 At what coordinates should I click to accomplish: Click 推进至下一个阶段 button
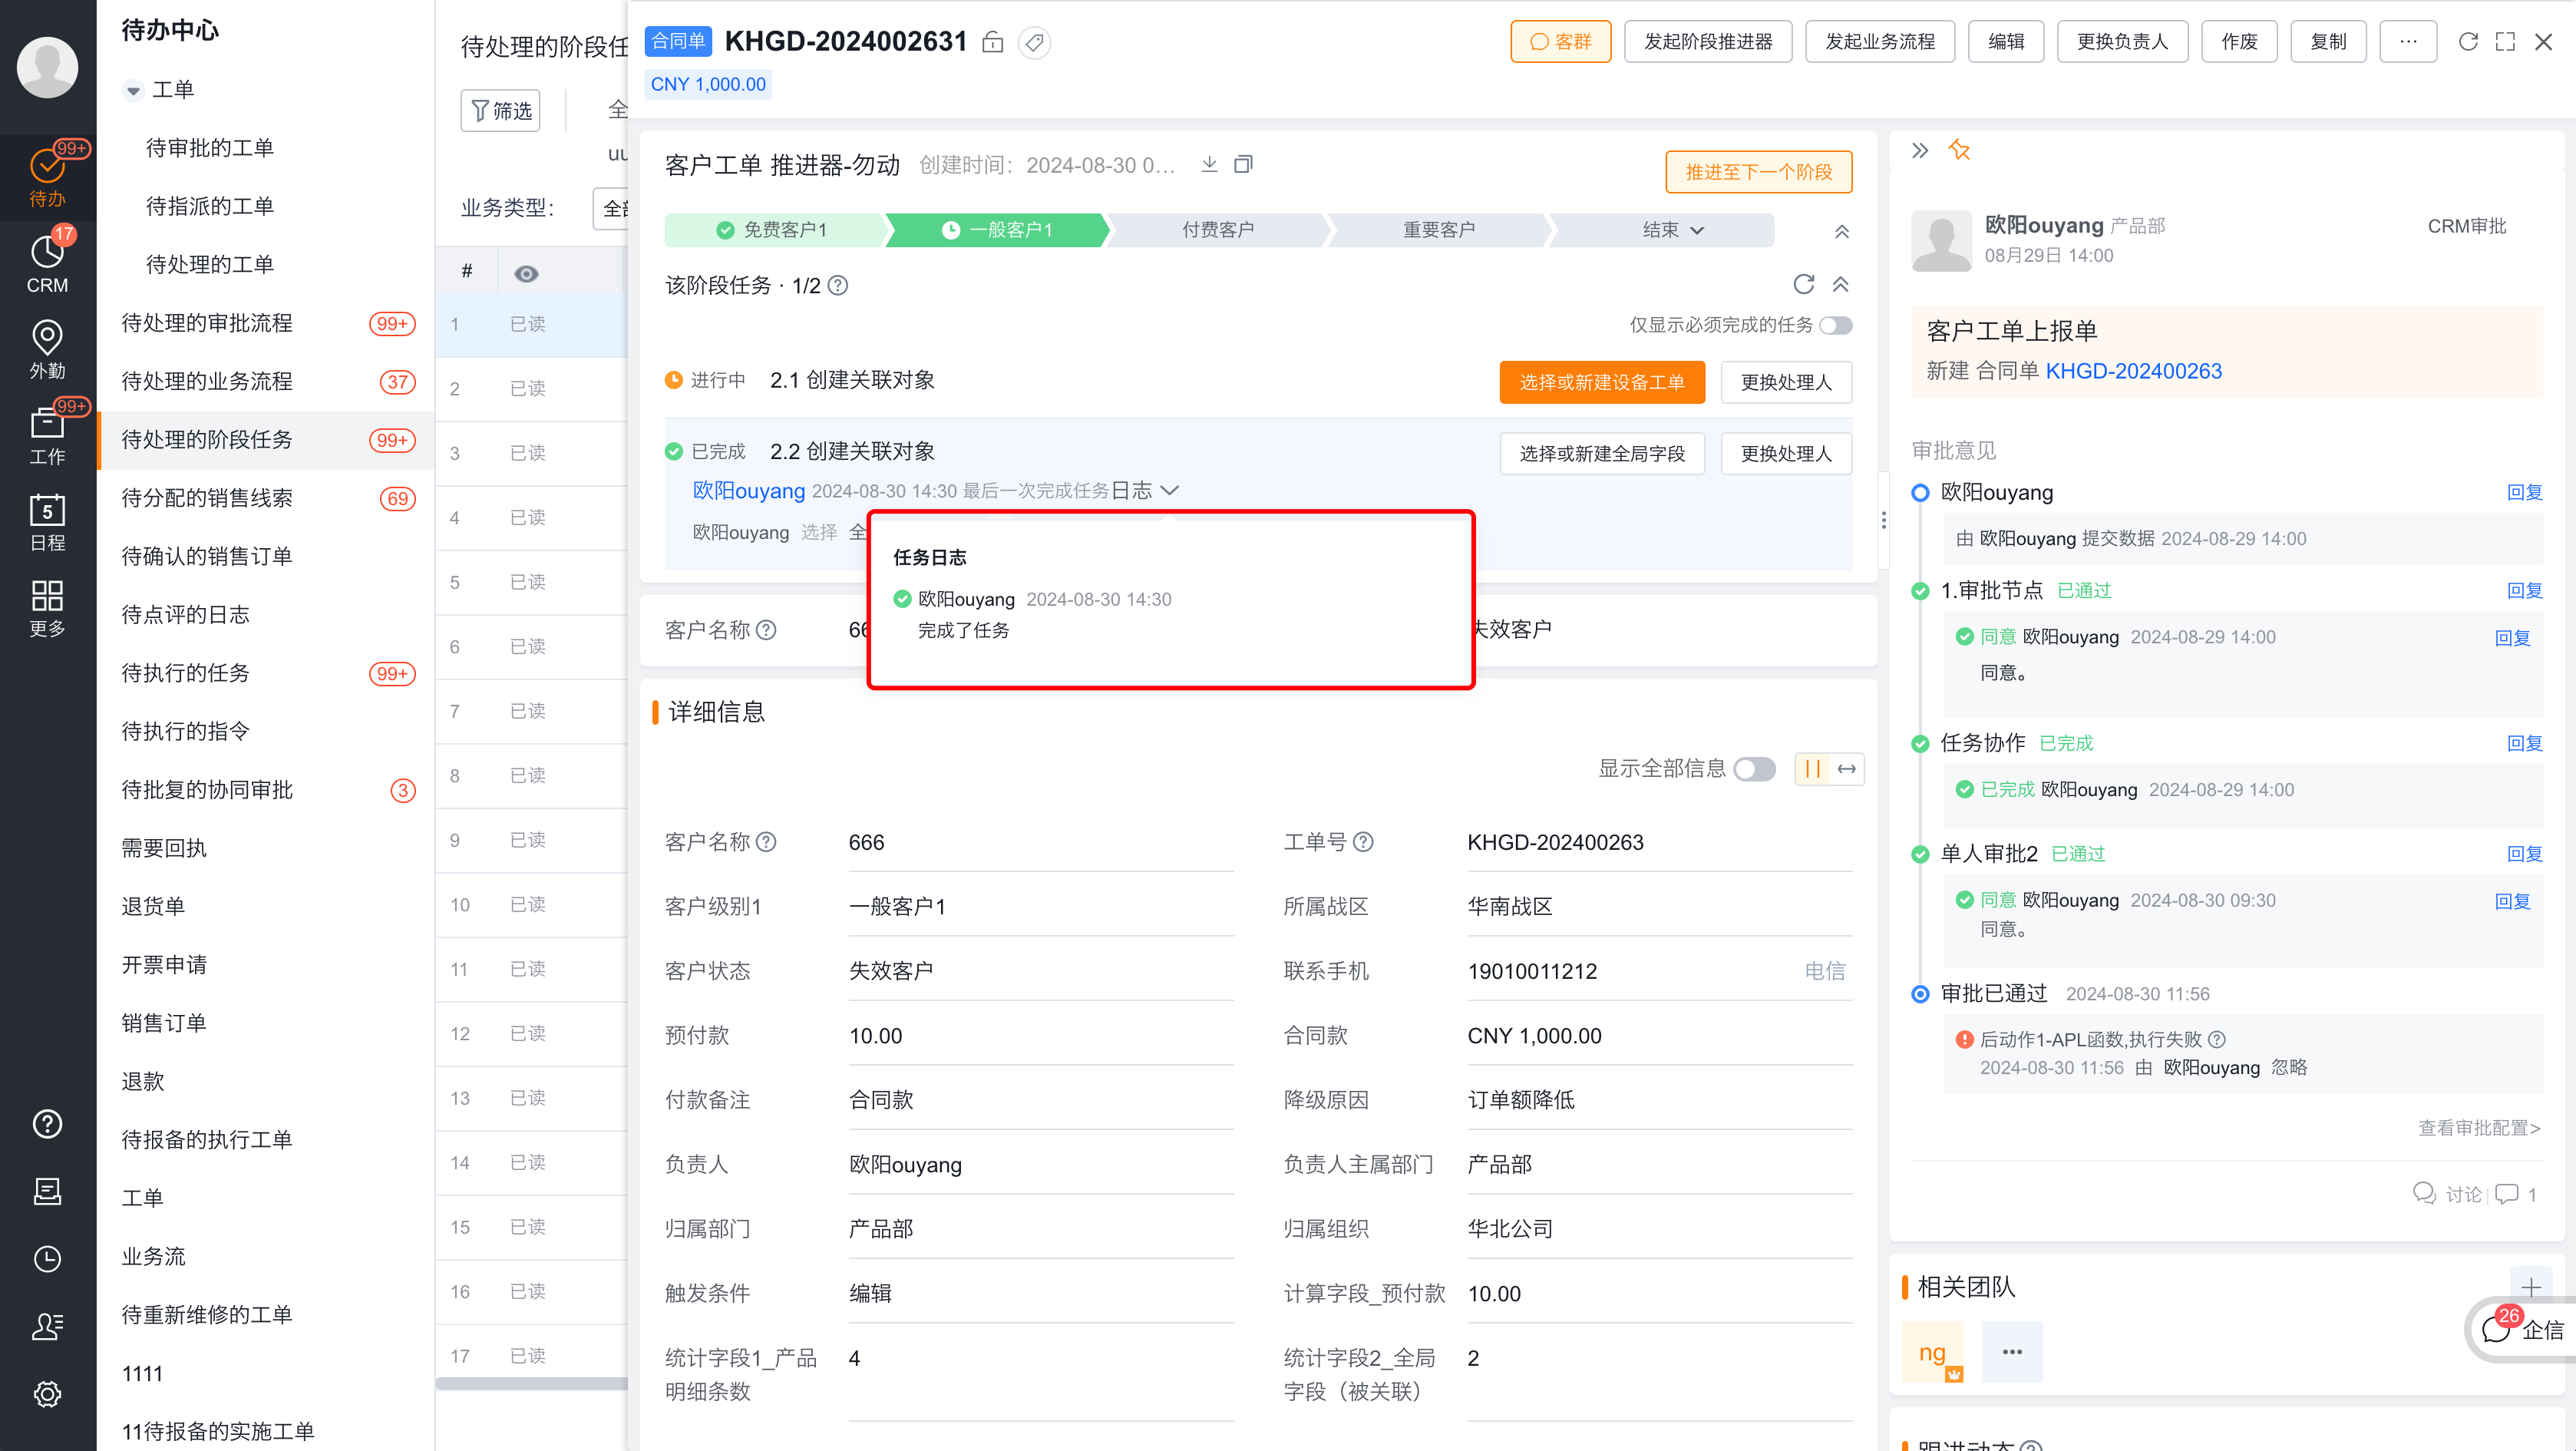pyautogui.click(x=1758, y=172)
